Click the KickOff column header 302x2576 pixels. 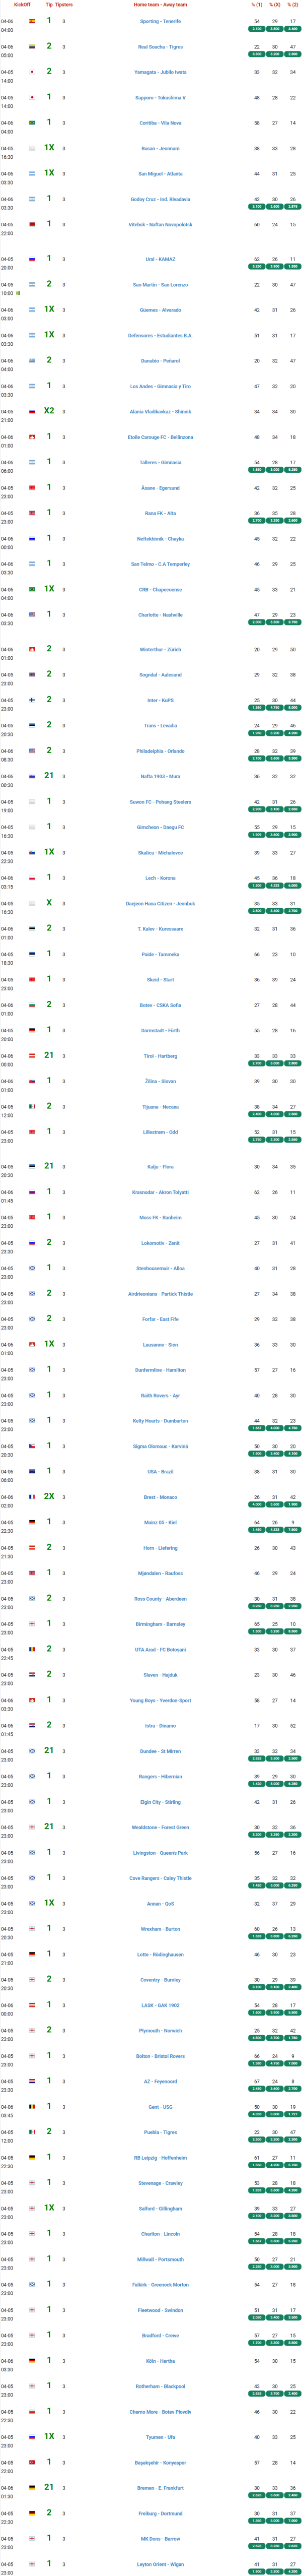click(22, 5)
